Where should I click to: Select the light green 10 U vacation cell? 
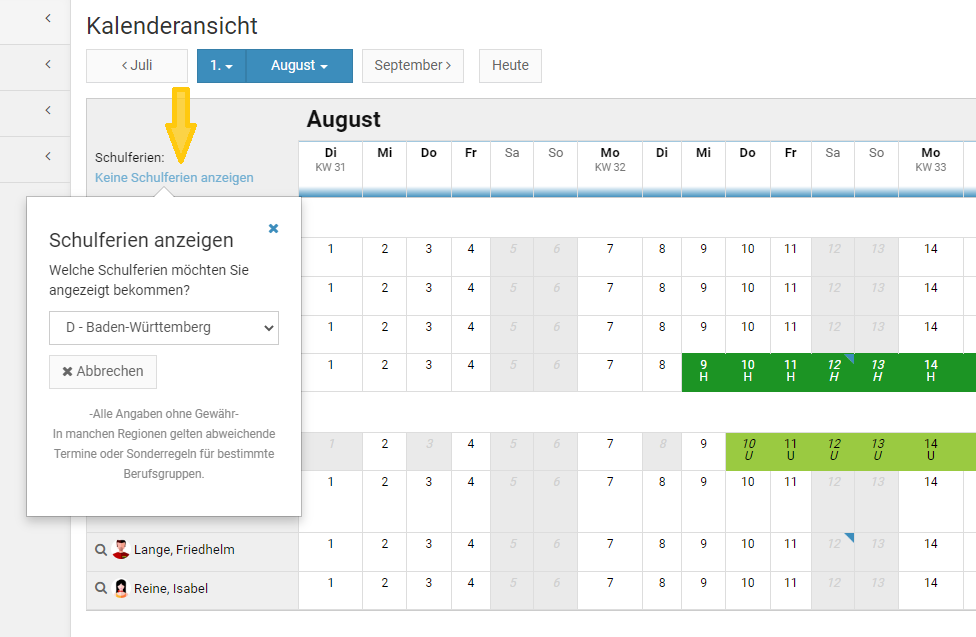(x=748, y=450)
